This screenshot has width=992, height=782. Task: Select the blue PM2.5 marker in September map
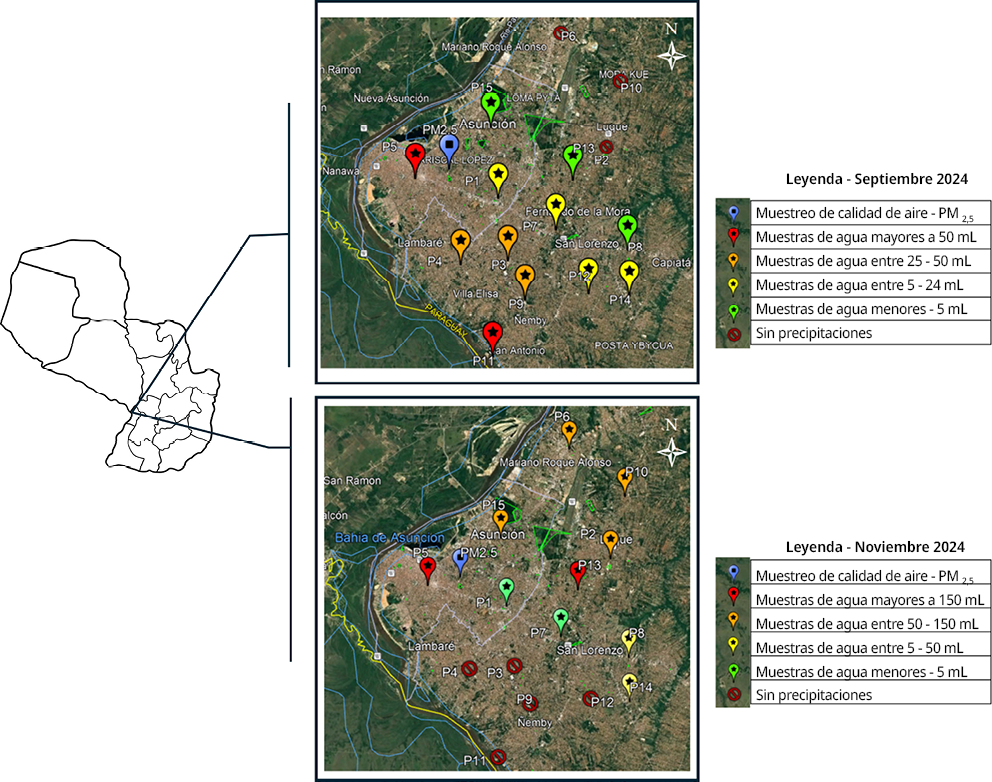click(x=449, y=147)
